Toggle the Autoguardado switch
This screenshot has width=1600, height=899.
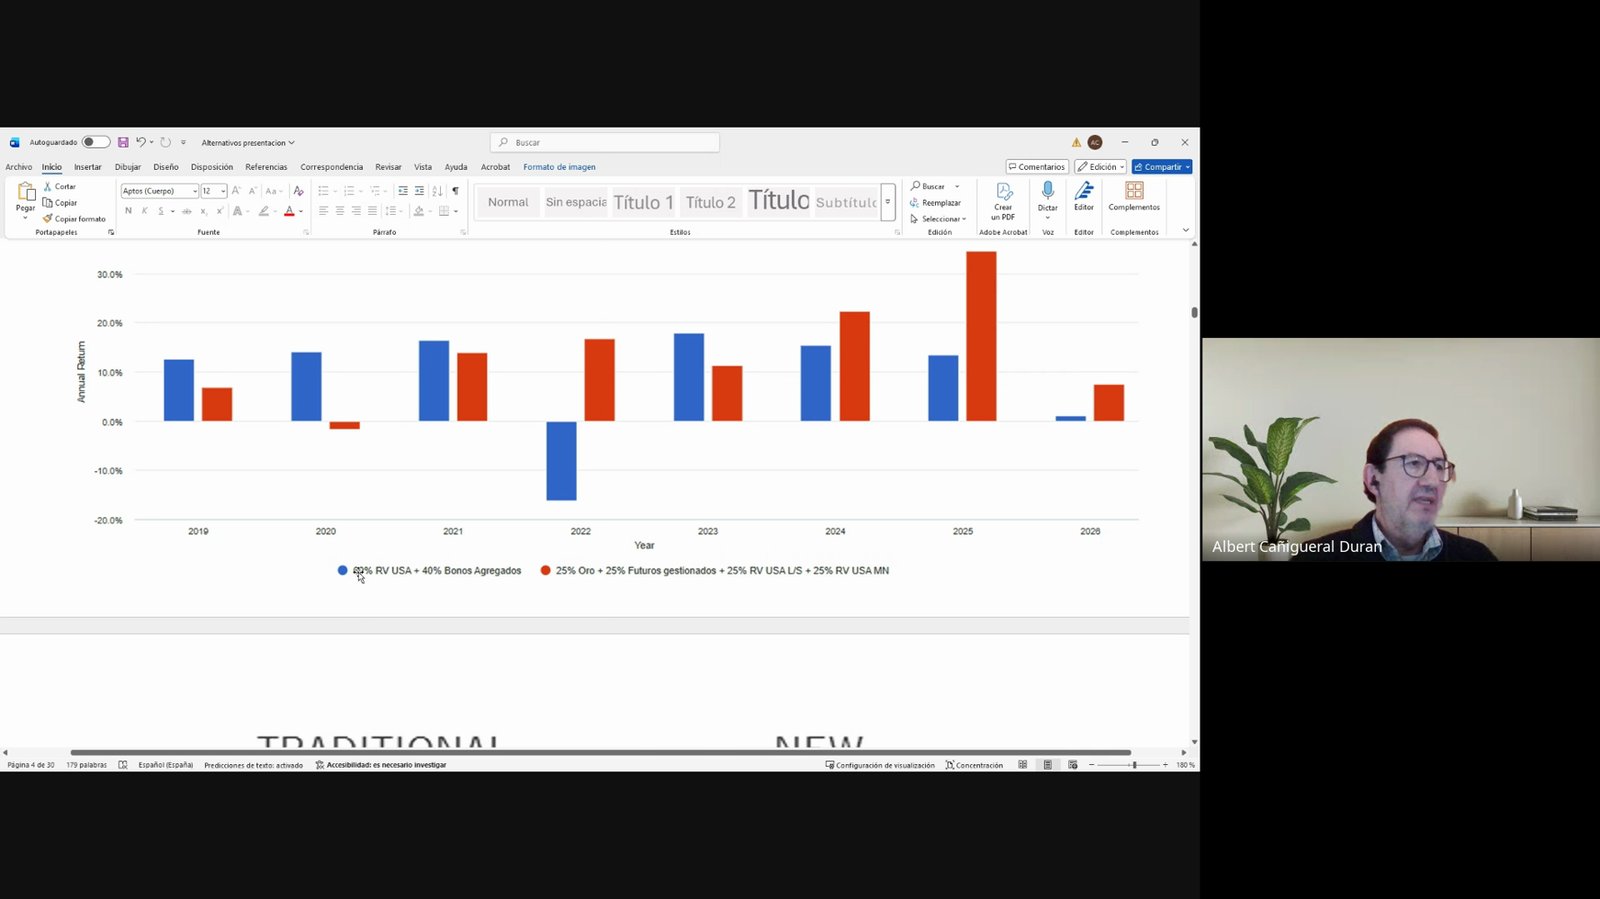pos(96,142)
